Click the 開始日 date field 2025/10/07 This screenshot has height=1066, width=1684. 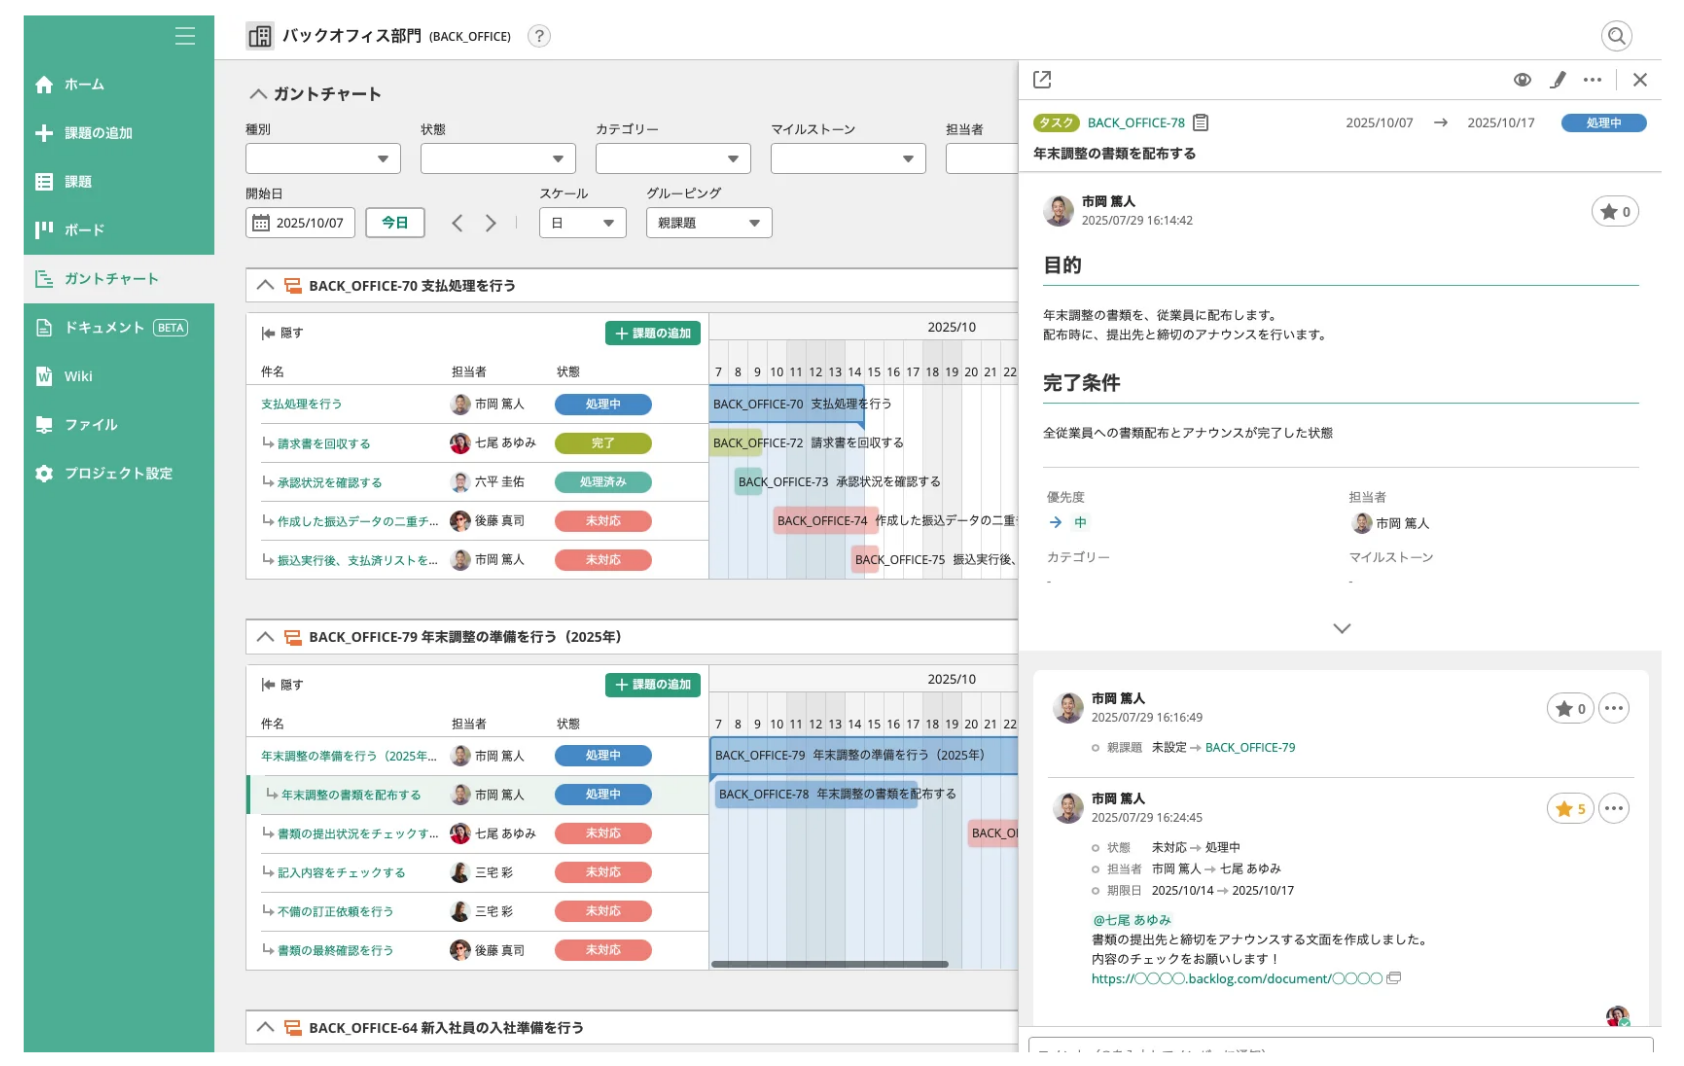300,223
